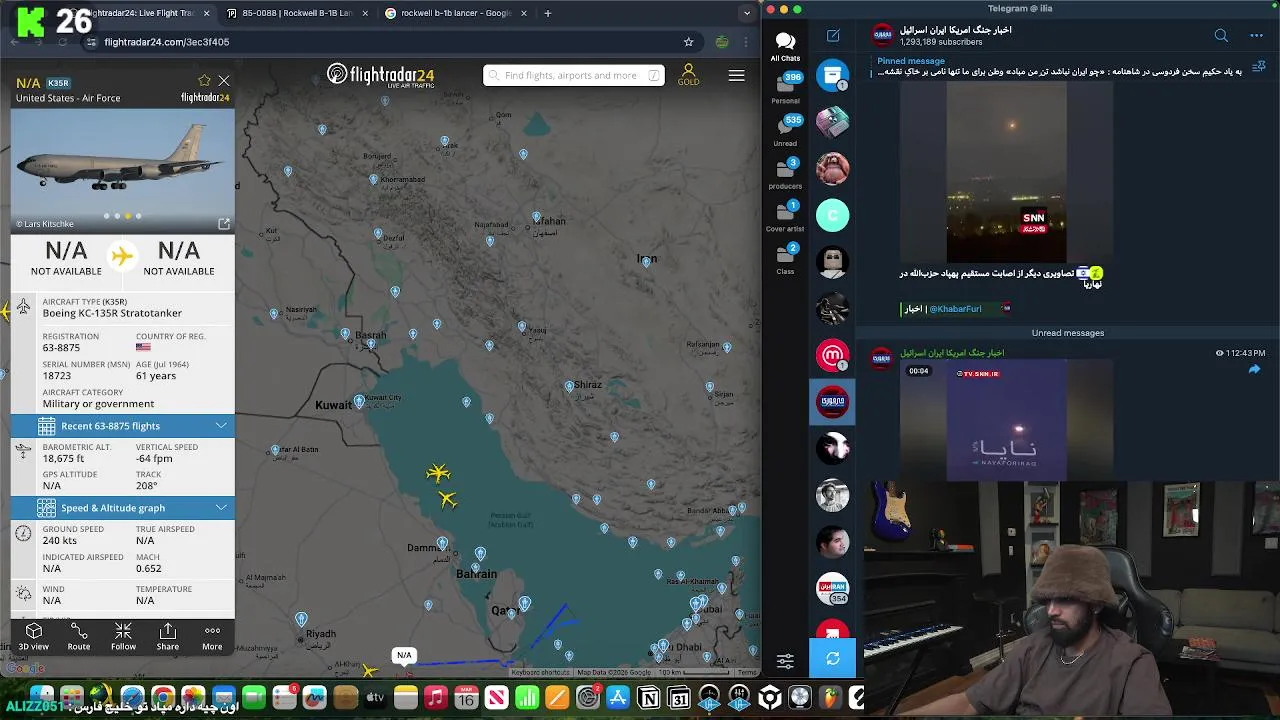Select yellow aircraft near Al-Kharj
1280x720 pixels.
tap(369, 671)
